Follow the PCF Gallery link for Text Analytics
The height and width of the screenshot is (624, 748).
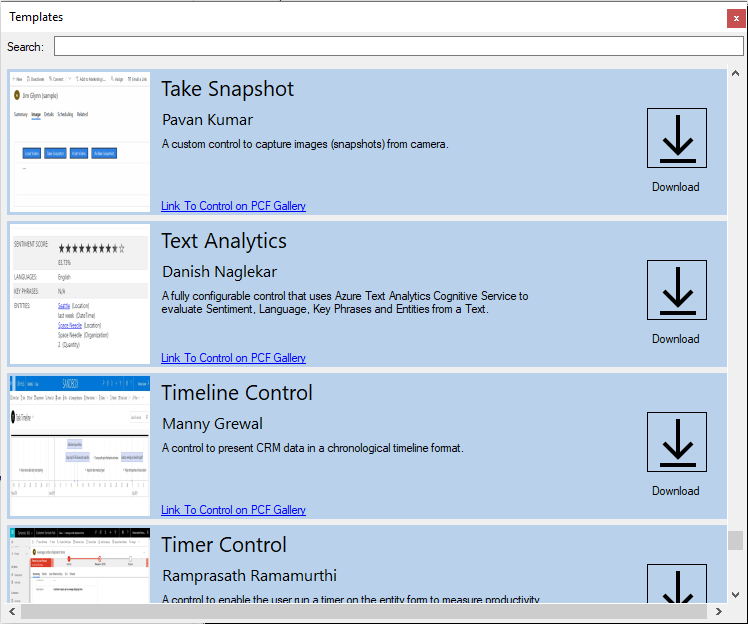tap(233, 358)
